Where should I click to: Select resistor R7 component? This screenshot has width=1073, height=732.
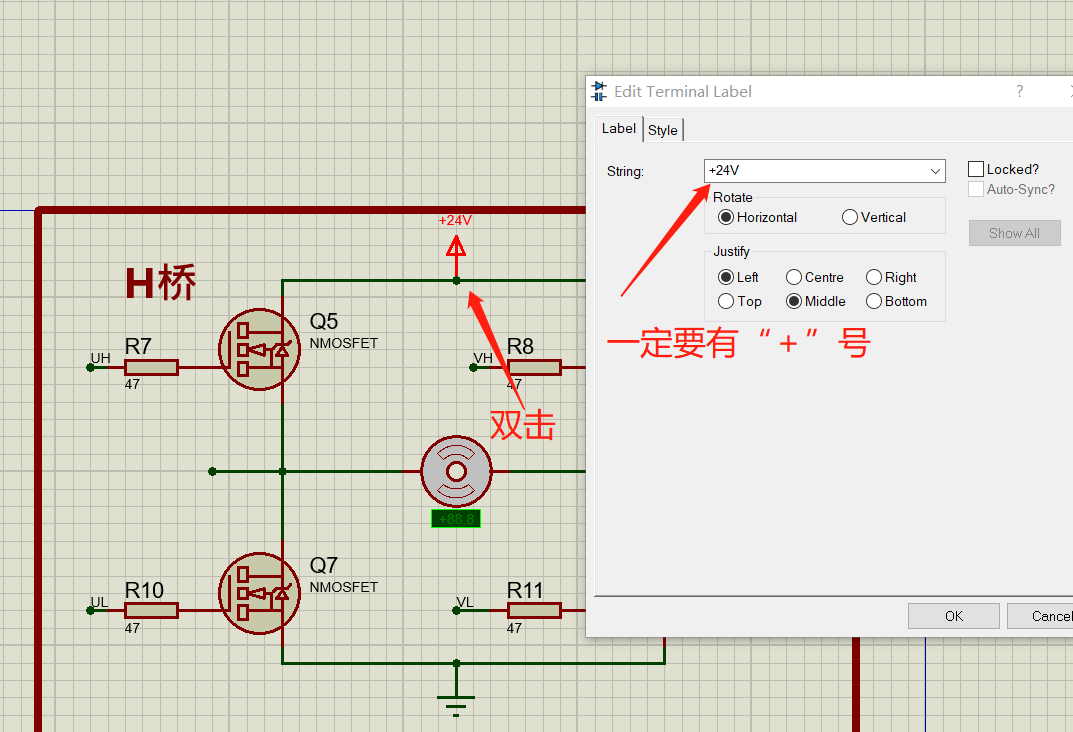point(151,367)
